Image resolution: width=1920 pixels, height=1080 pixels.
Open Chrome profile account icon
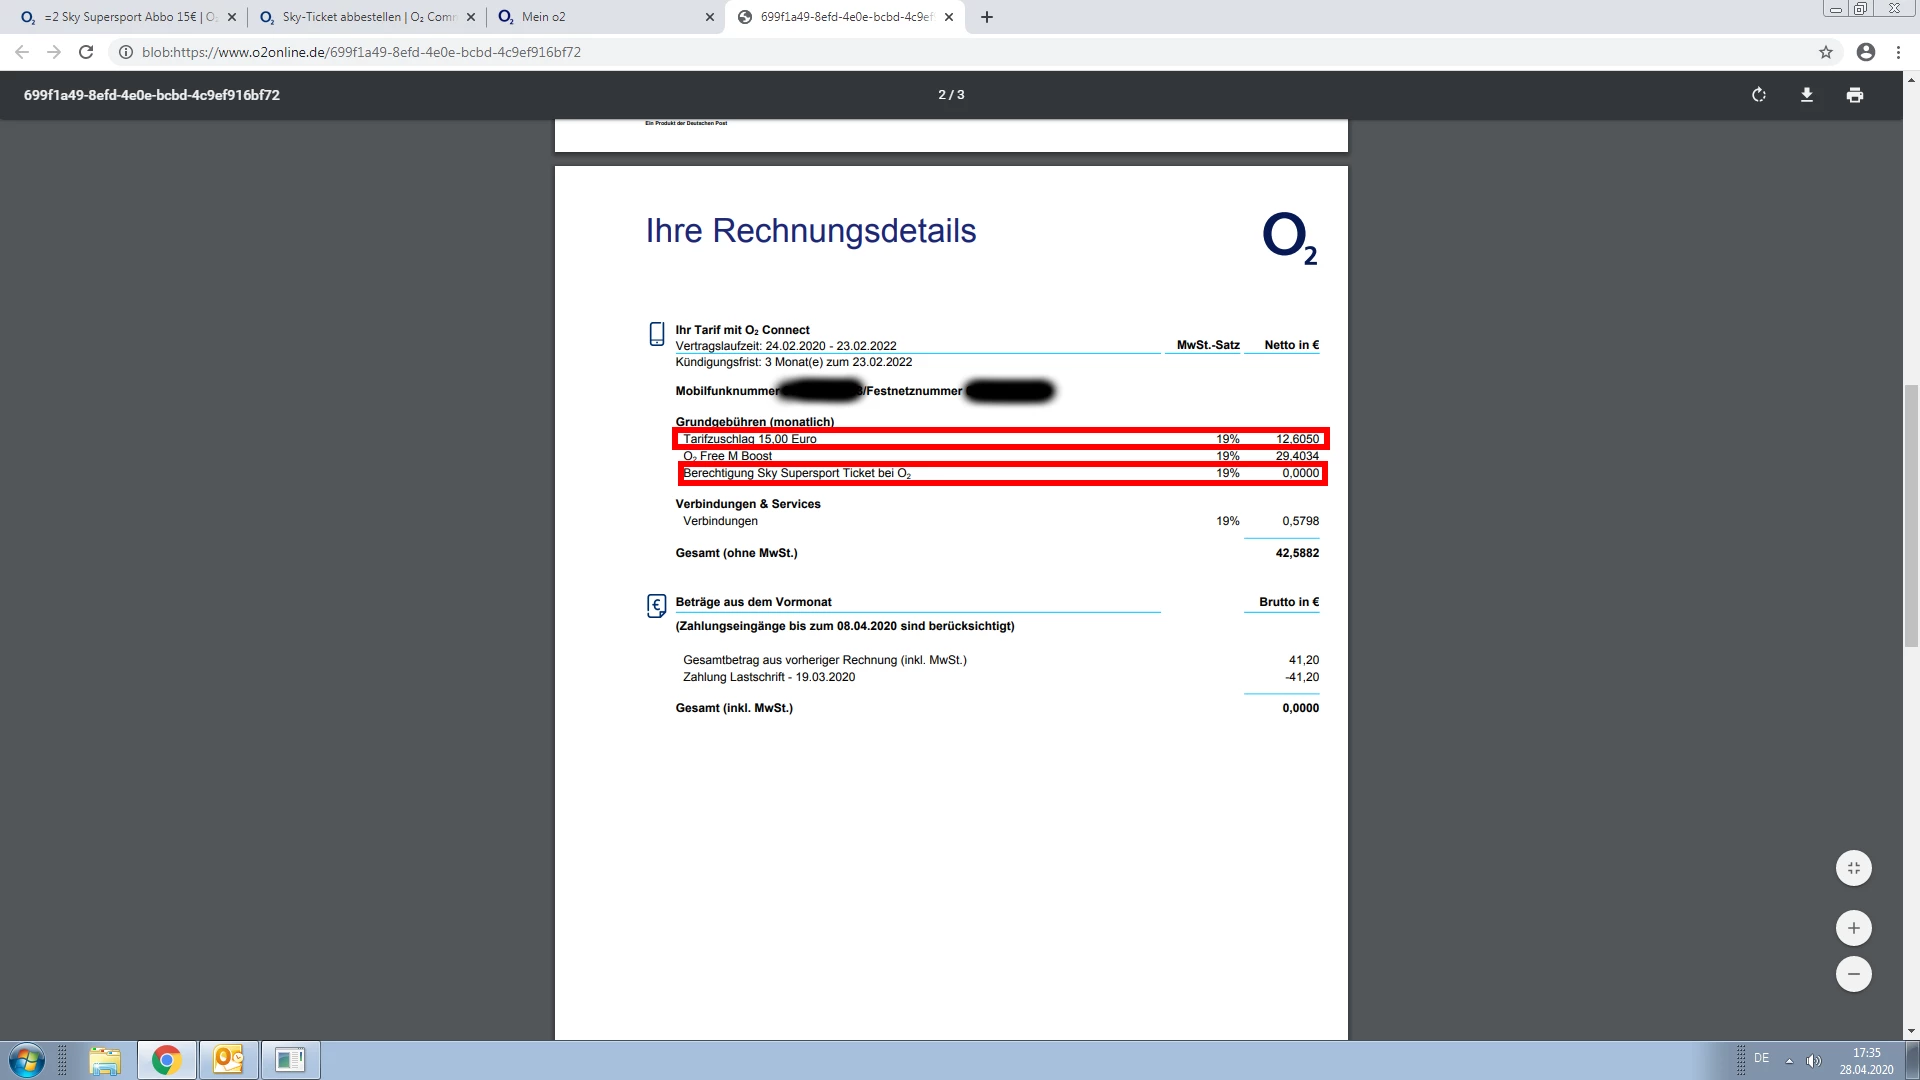tap(1866, 52)
